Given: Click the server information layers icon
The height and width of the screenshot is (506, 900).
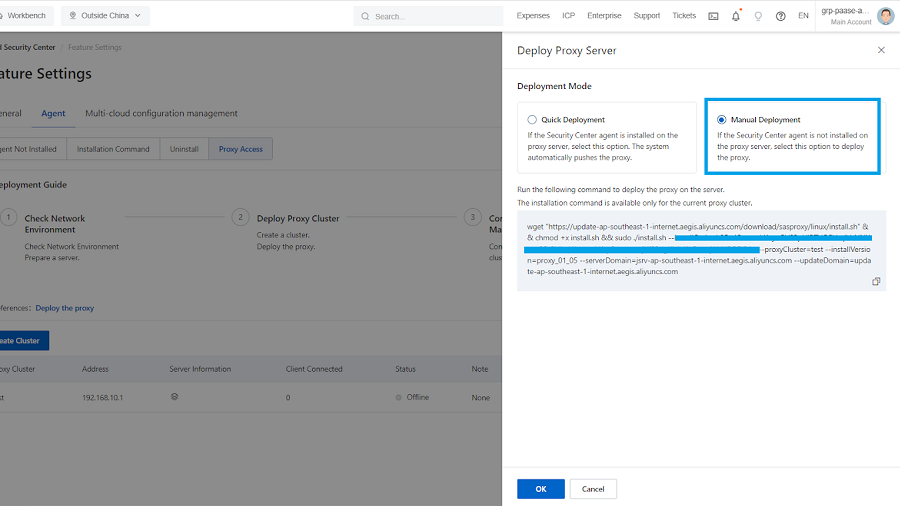Looking at the screenshot, I should [174, 397].
